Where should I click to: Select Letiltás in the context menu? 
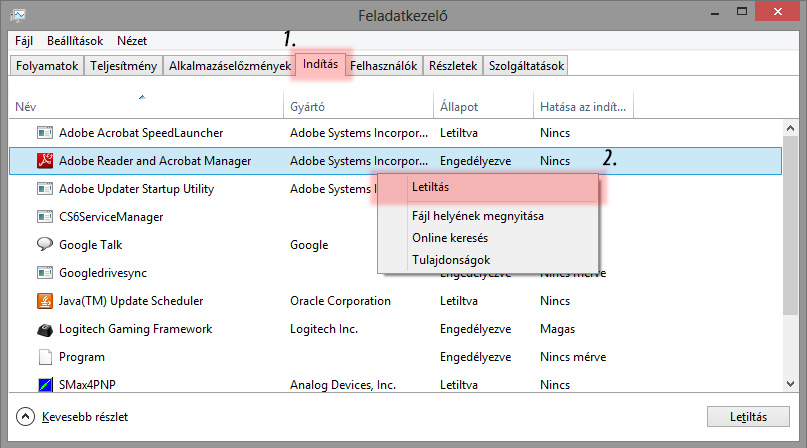430,187
